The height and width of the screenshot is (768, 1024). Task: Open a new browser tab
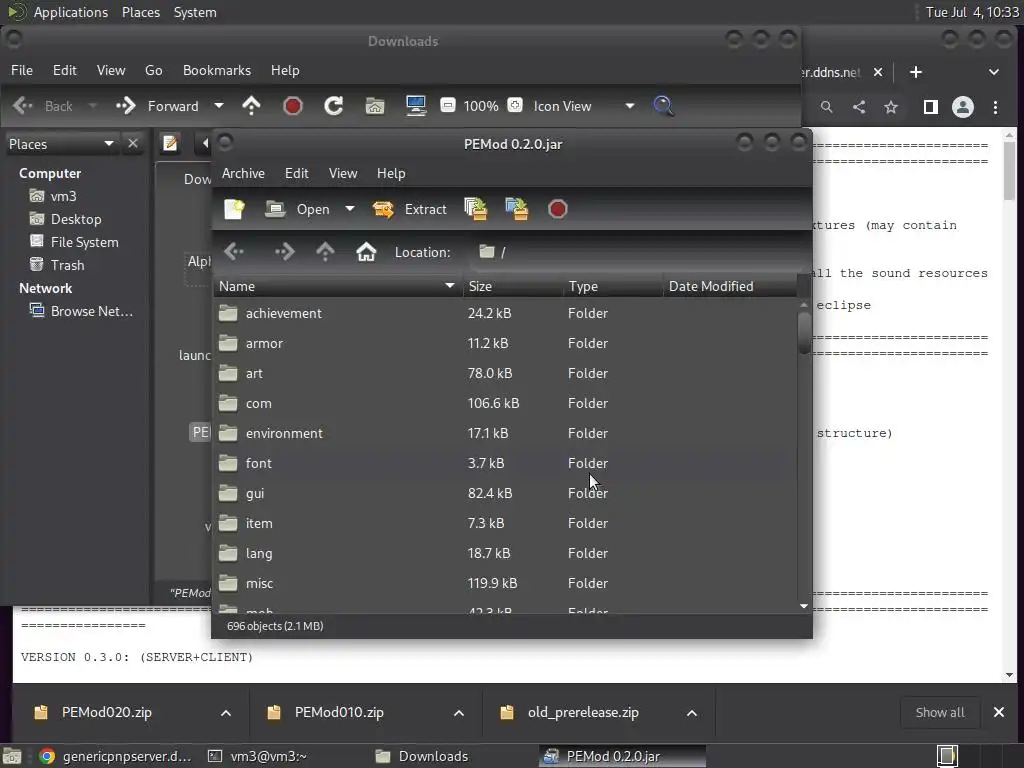pos(916,72)
